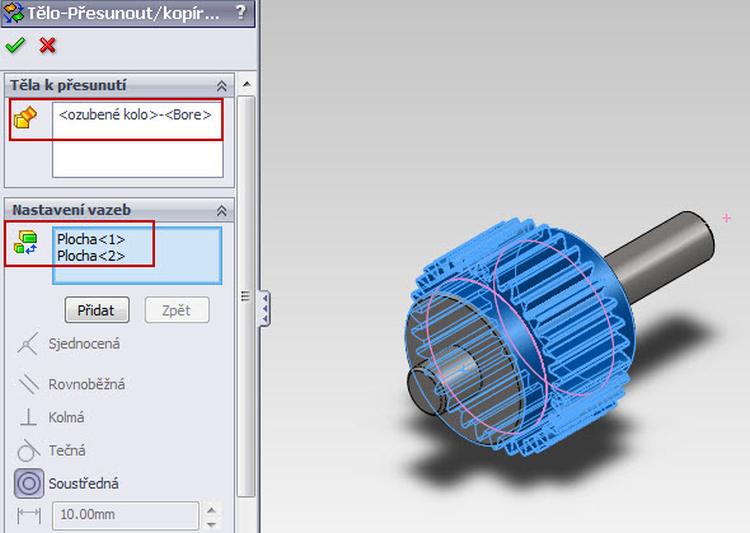Click the Zpět button
This screenshot has width=750, height=533.
point(176,310)
